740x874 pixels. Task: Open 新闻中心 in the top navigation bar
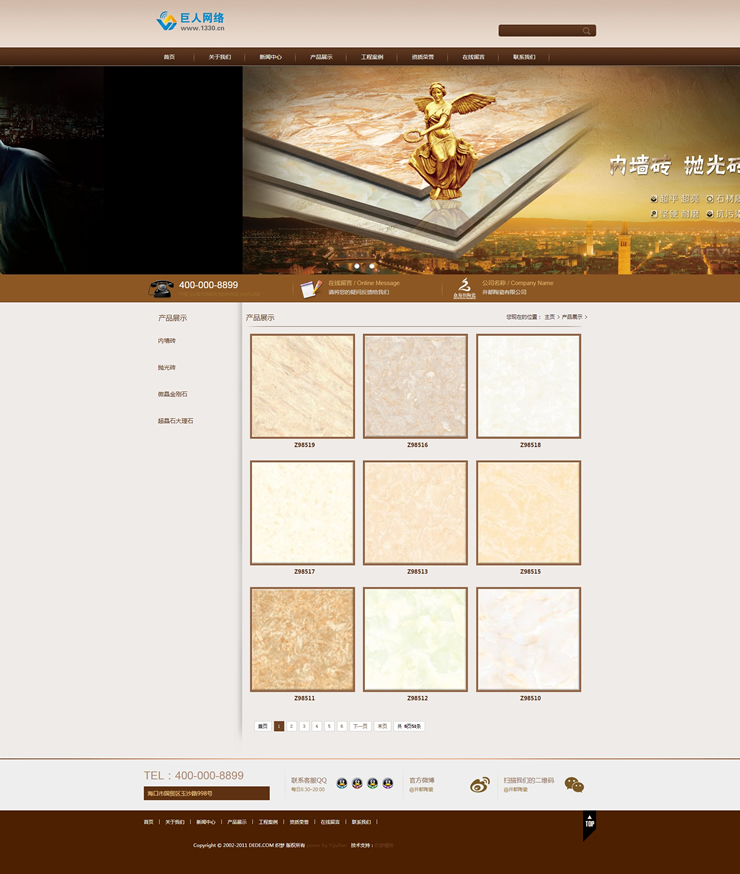(x=270, y=57)
